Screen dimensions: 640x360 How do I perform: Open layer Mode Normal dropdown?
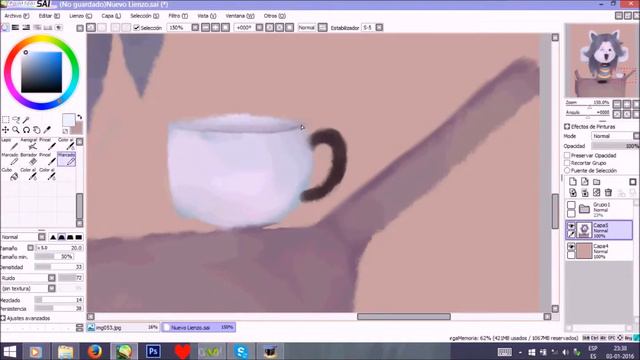(x=636, y=136)
